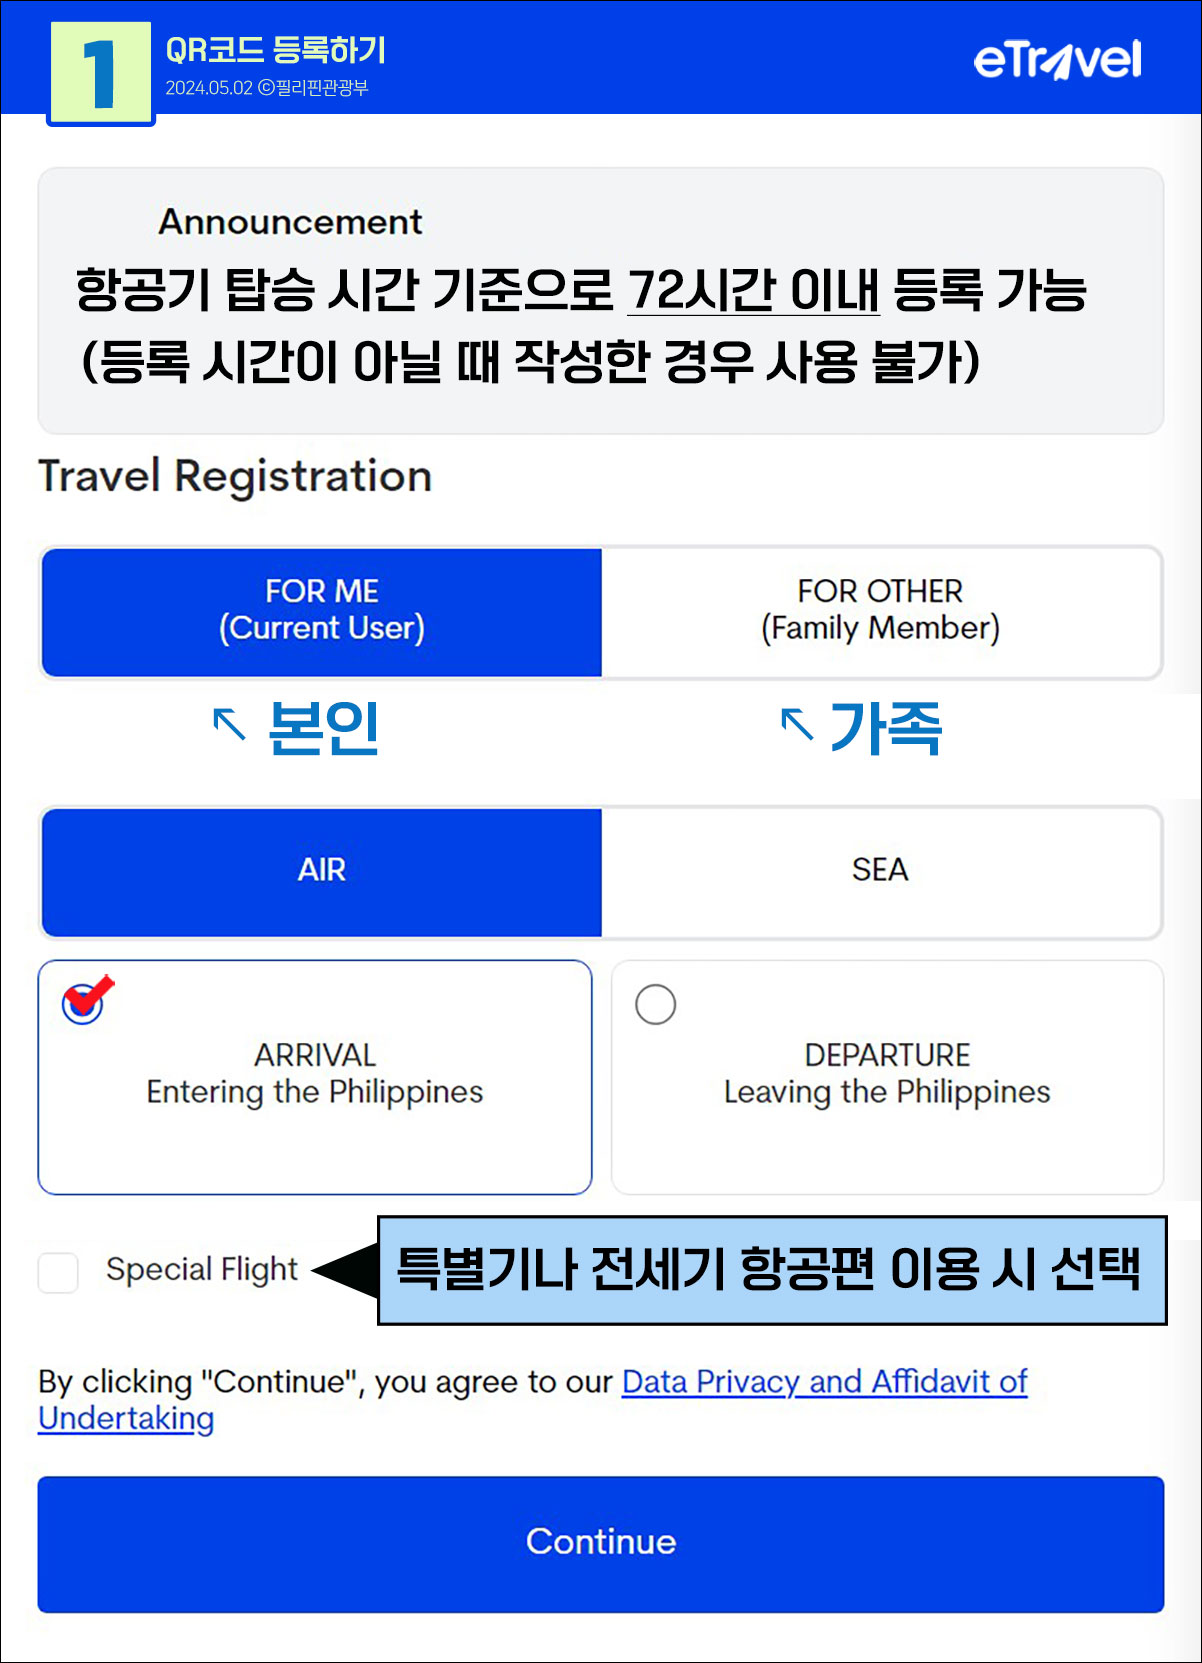This screenshot has height=1663, width=1202.
Task: Click the eTravel logo
Action: coord(1057,60)
